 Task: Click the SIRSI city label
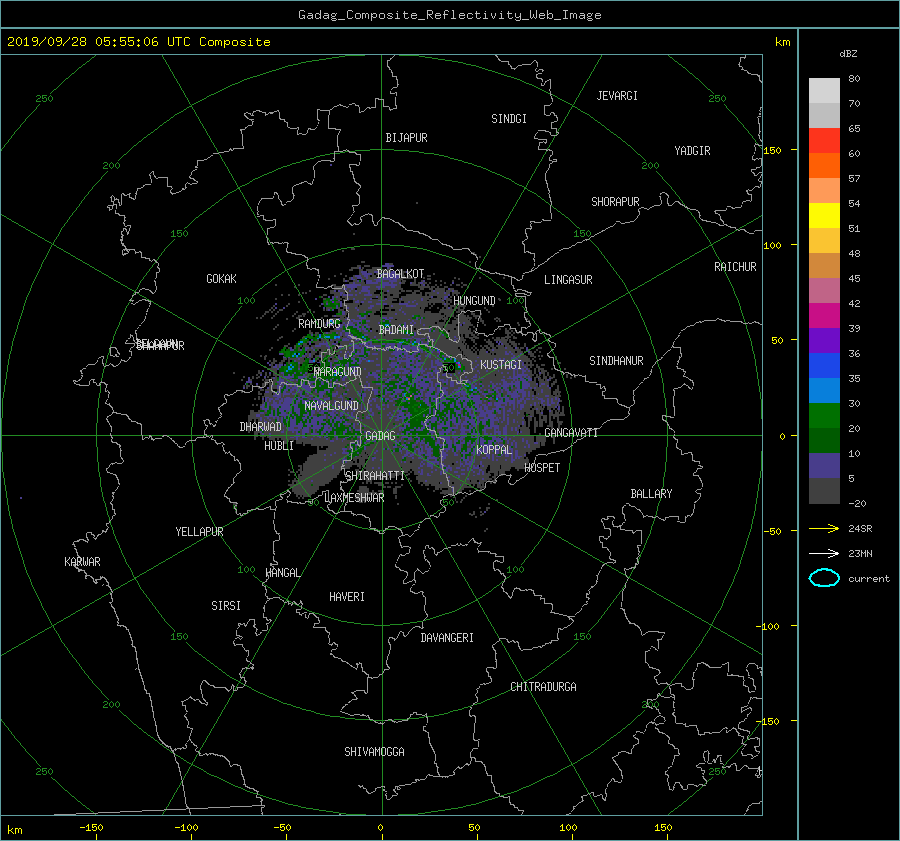[226, 606]
